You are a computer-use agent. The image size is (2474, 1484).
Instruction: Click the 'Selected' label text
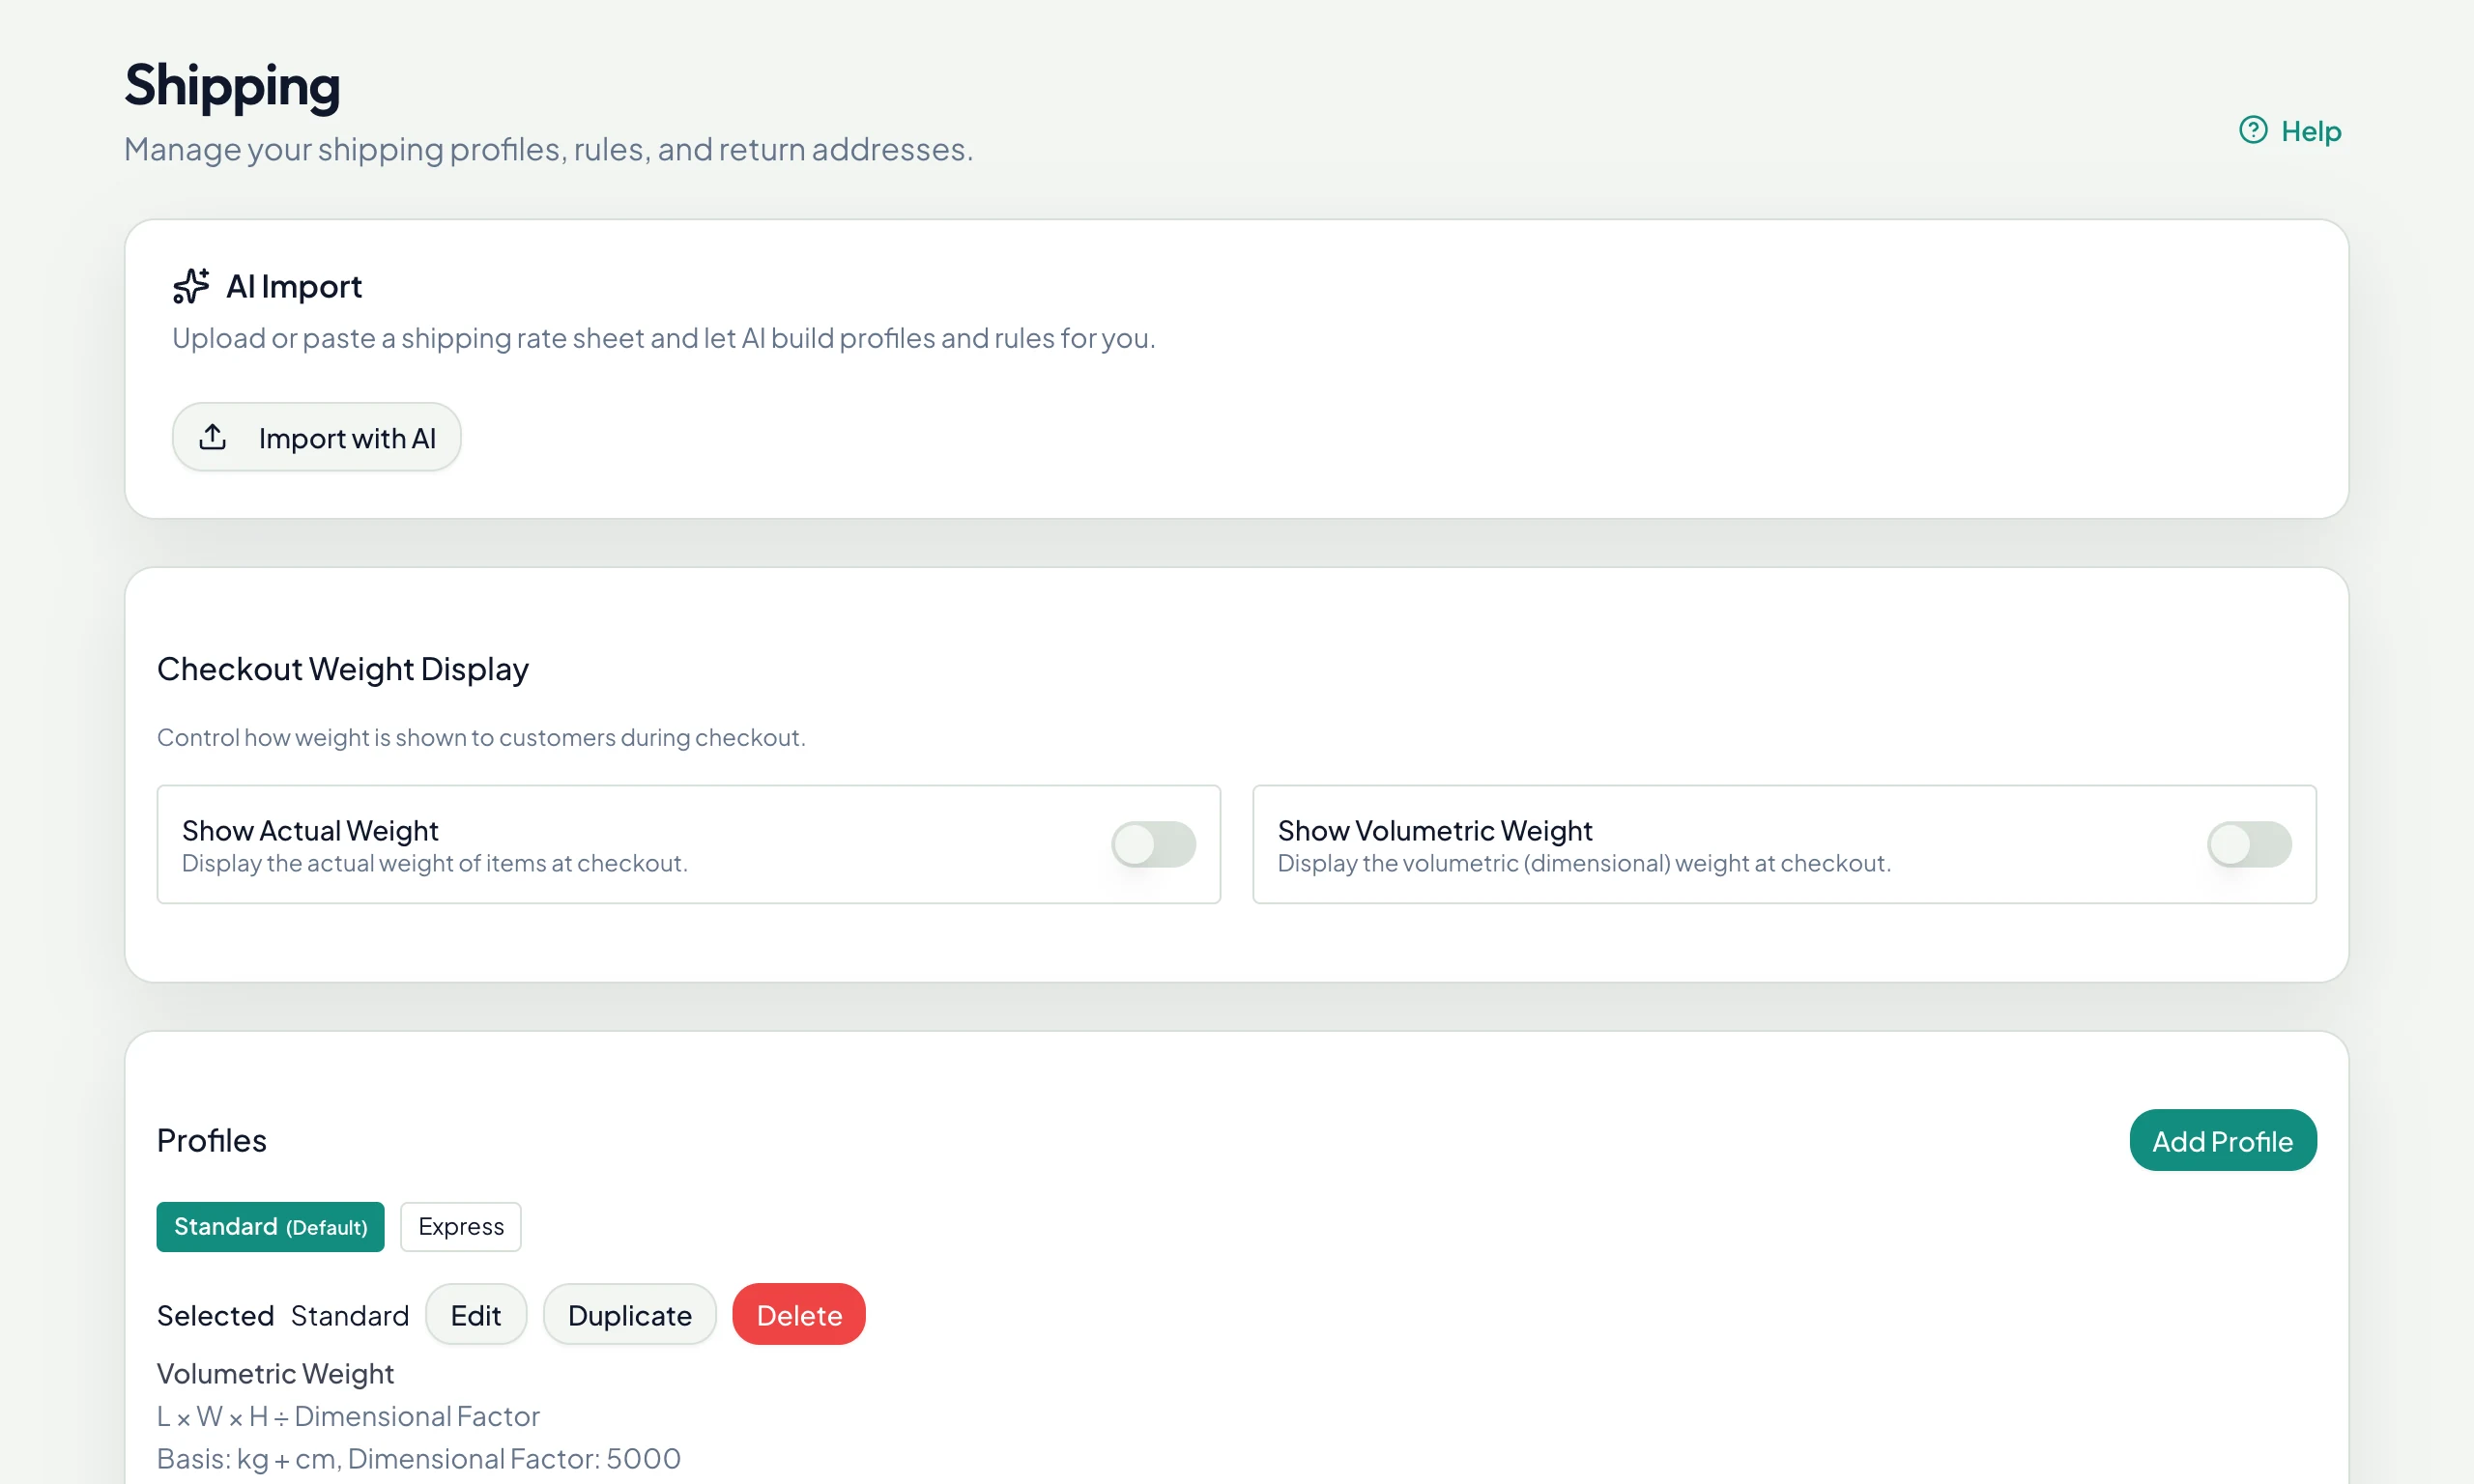click(215, 1315)
